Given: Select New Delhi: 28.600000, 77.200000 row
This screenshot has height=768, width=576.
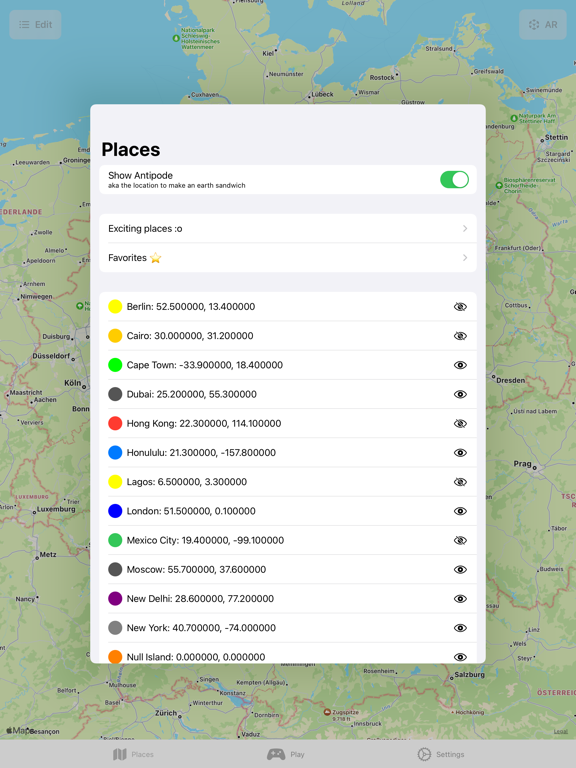Looking at the screenshot, I should (x=288, y=599).
